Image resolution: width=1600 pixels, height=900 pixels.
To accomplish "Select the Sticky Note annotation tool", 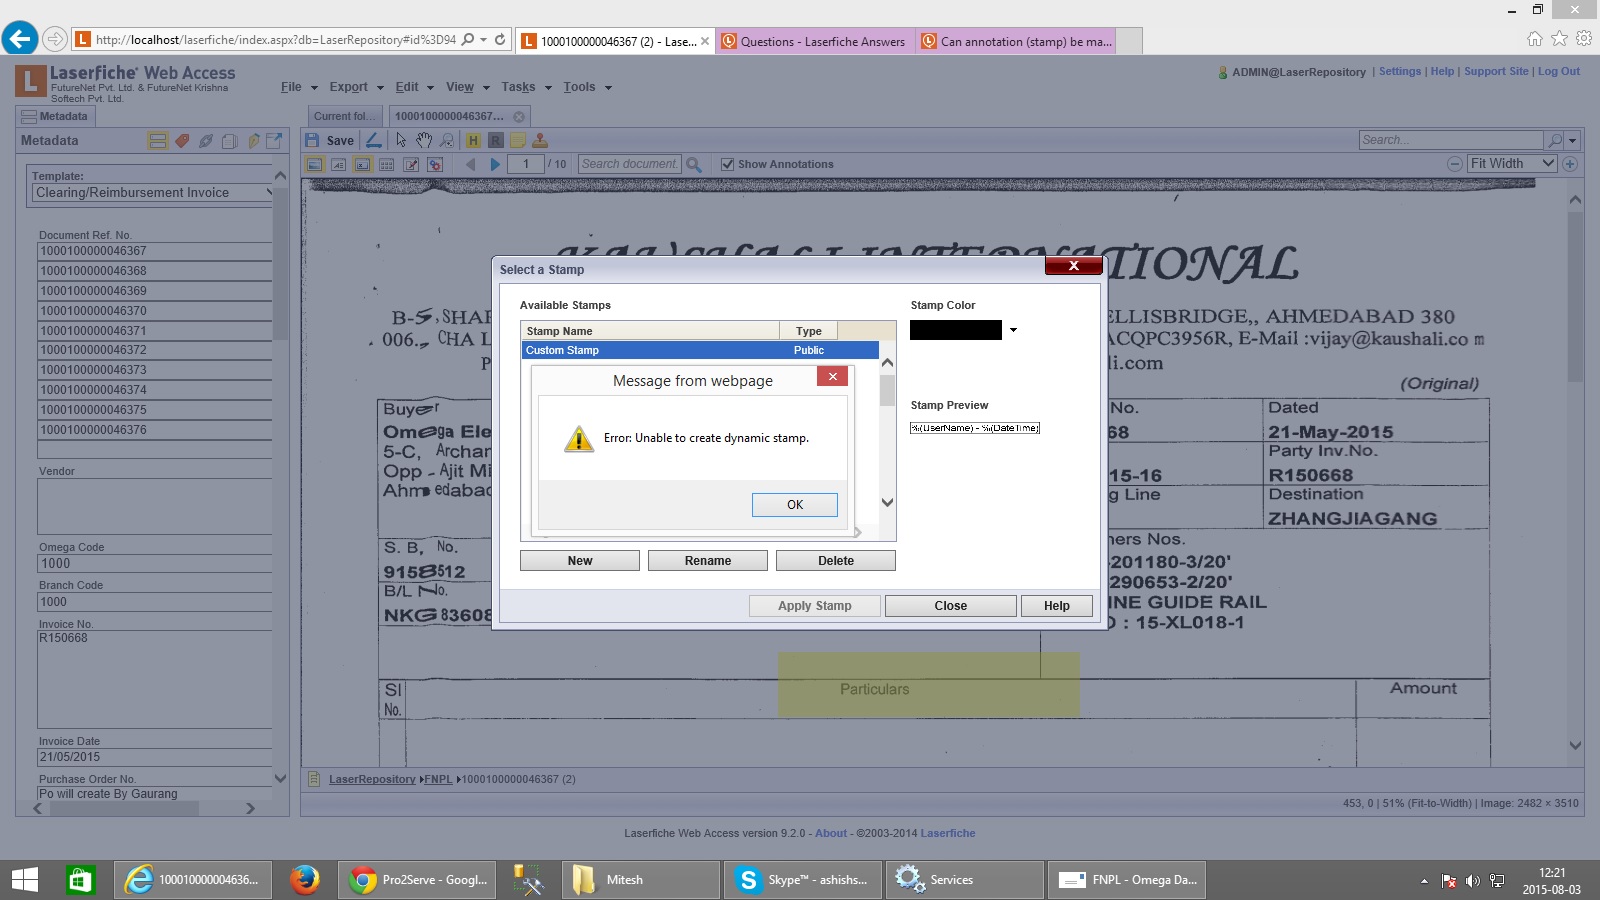I will [518, 141].
